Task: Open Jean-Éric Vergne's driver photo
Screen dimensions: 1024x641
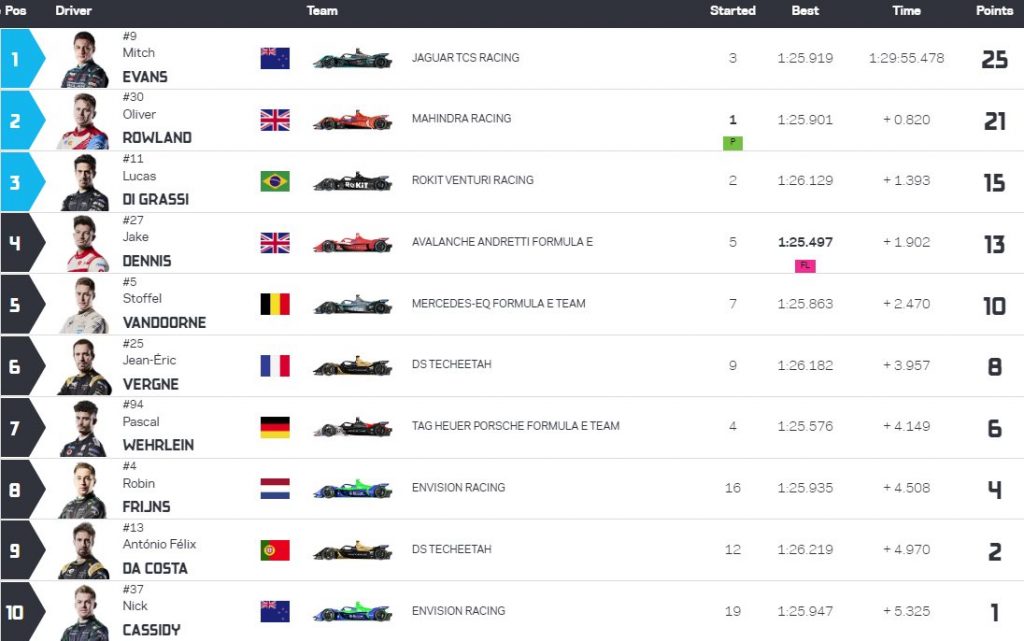Action: (x=85, y=366)
